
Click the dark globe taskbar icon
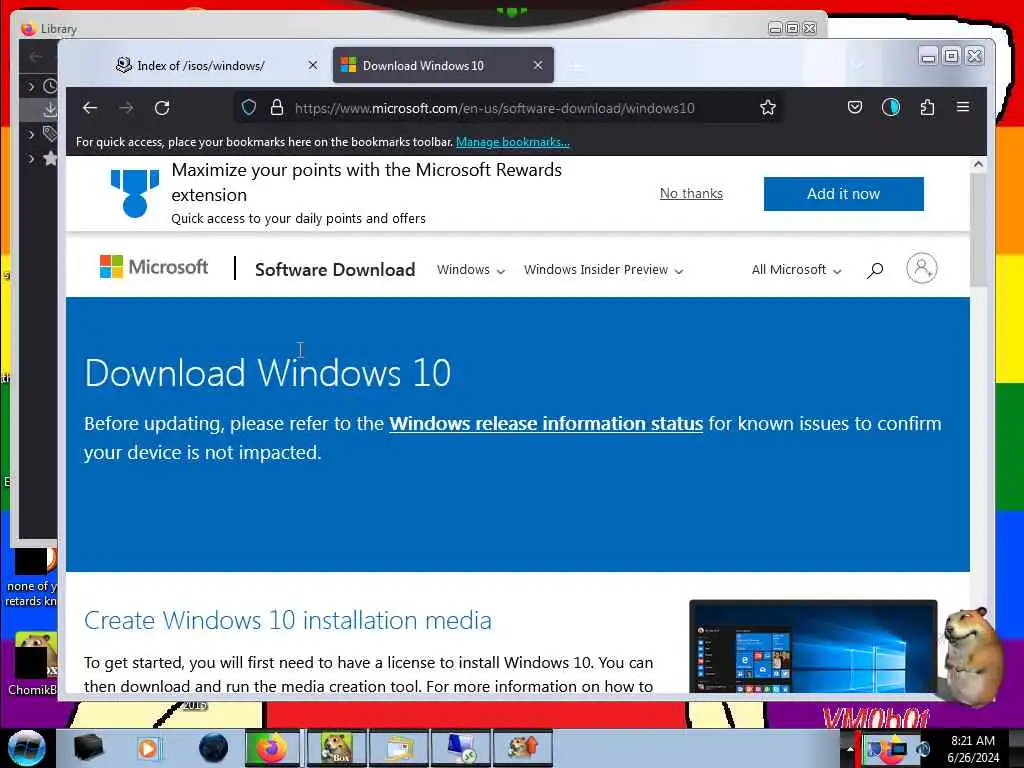(213, 748)
